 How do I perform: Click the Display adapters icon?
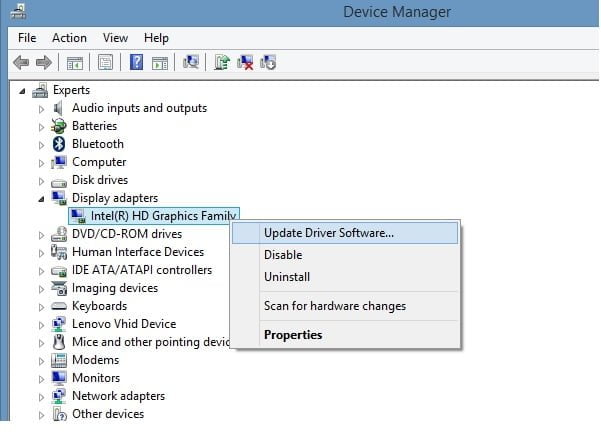pyautogui.click(x=59, y=198)
